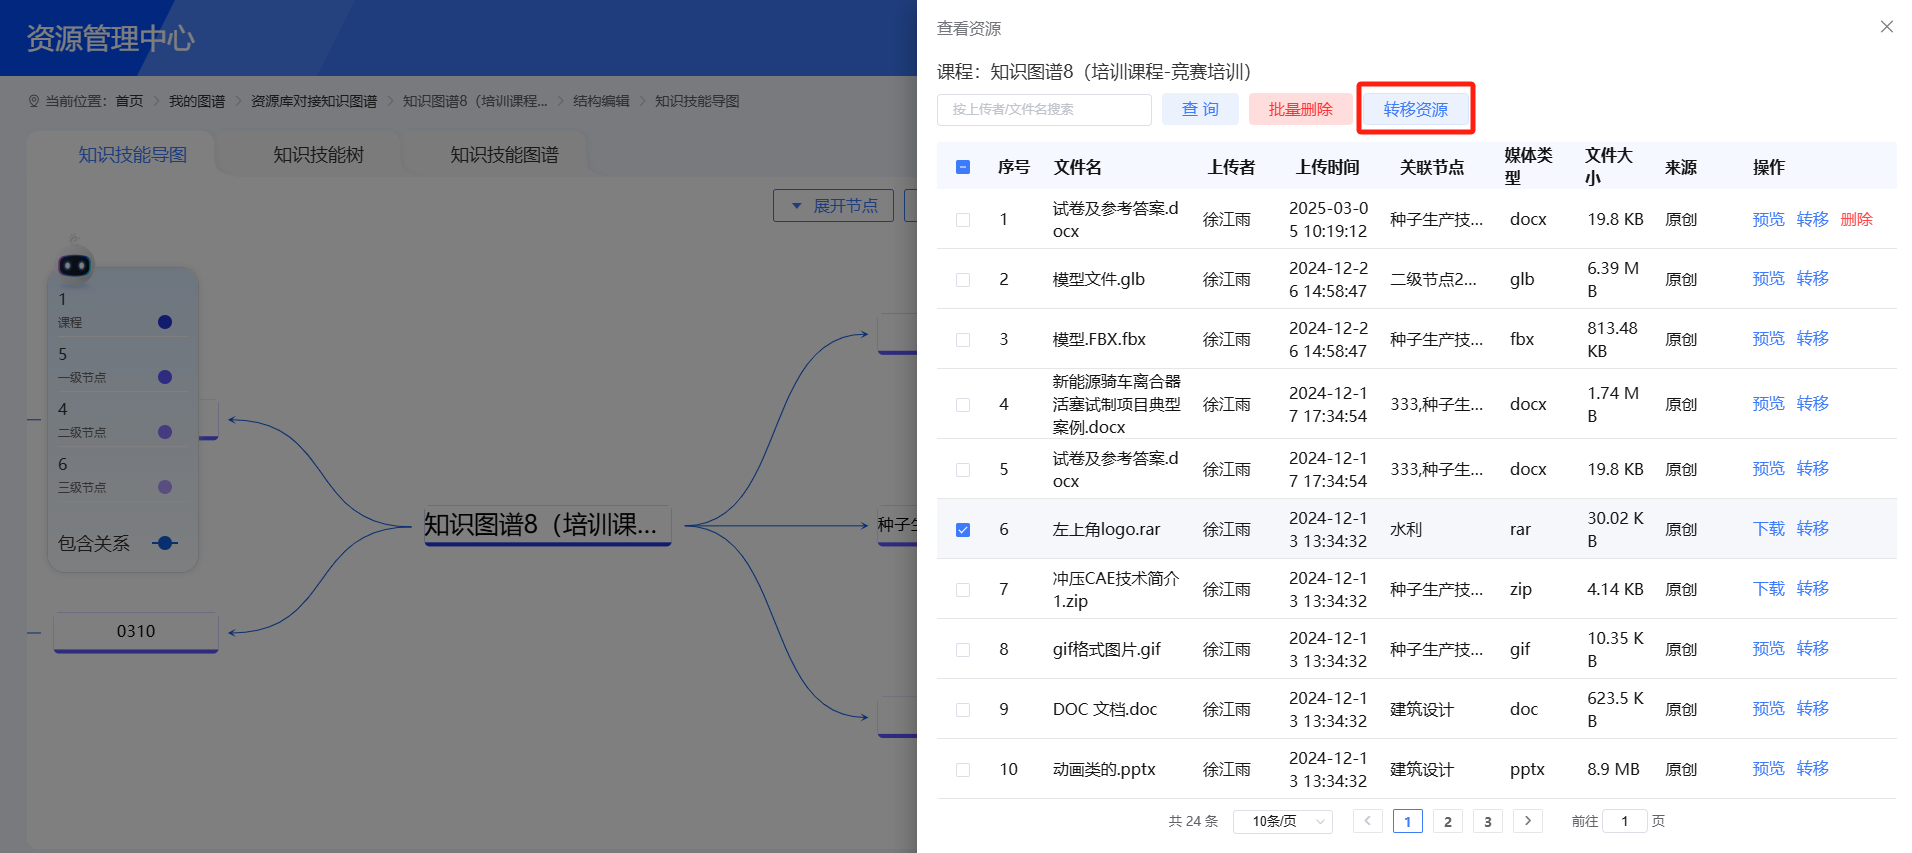Click 下载 for 冲压CAE技术简介1.zip
Screen dimensions: 1912x853
click(x=1768, y=588)
